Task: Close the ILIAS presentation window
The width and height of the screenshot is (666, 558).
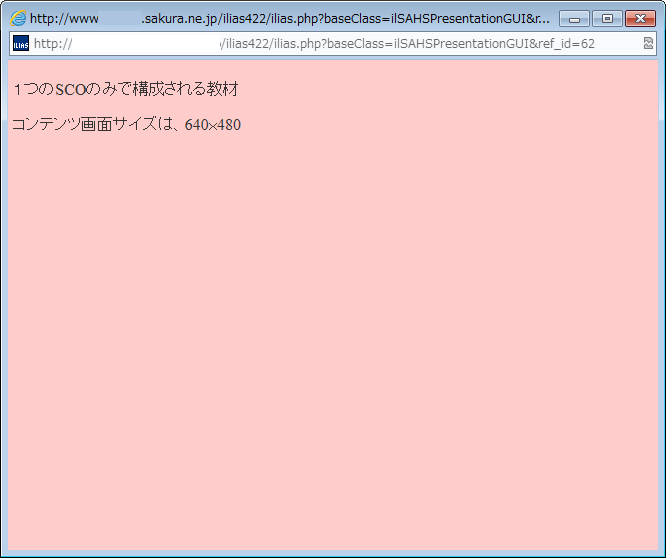Action: [x=639, y=19]
